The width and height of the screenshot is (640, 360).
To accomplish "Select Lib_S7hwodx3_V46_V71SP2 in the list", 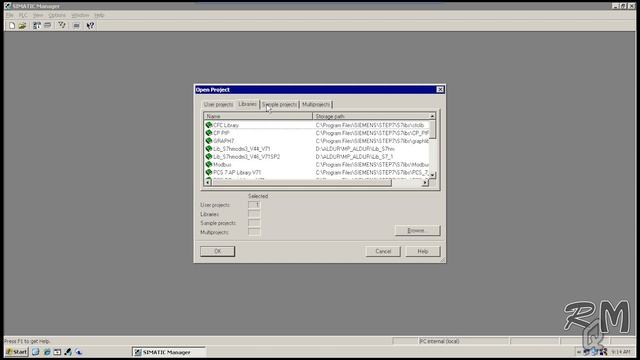I will point(316,157).
